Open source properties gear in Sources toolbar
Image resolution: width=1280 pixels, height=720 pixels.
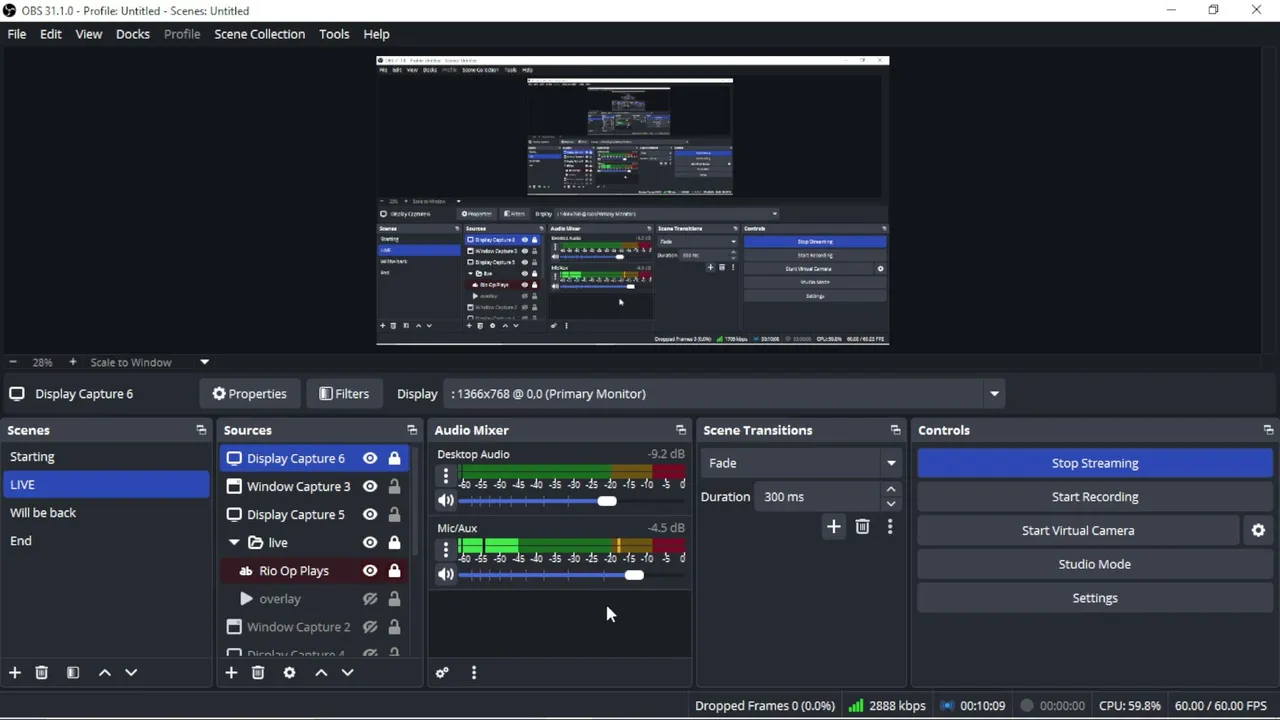point(290,673)
